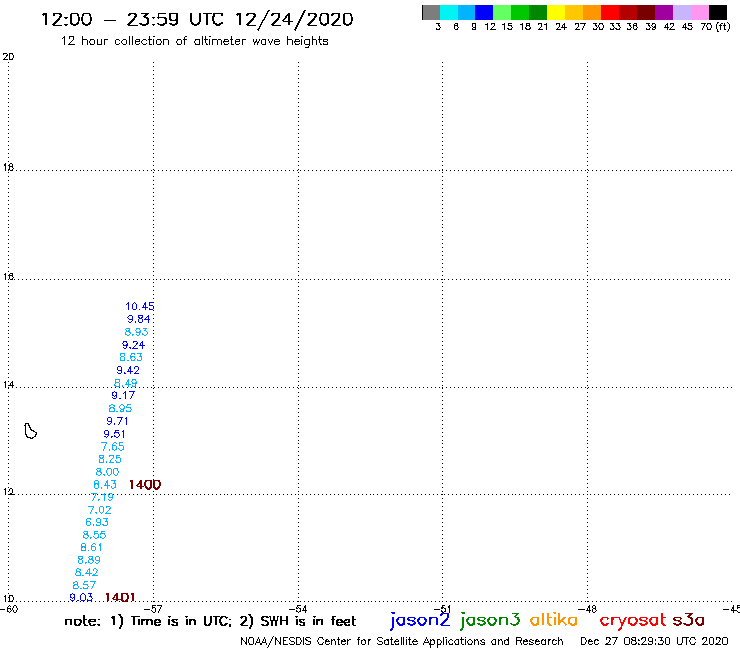Screen dimensions: 740x650
Task: Click the 7.65 reading
Action: (112, 447)
